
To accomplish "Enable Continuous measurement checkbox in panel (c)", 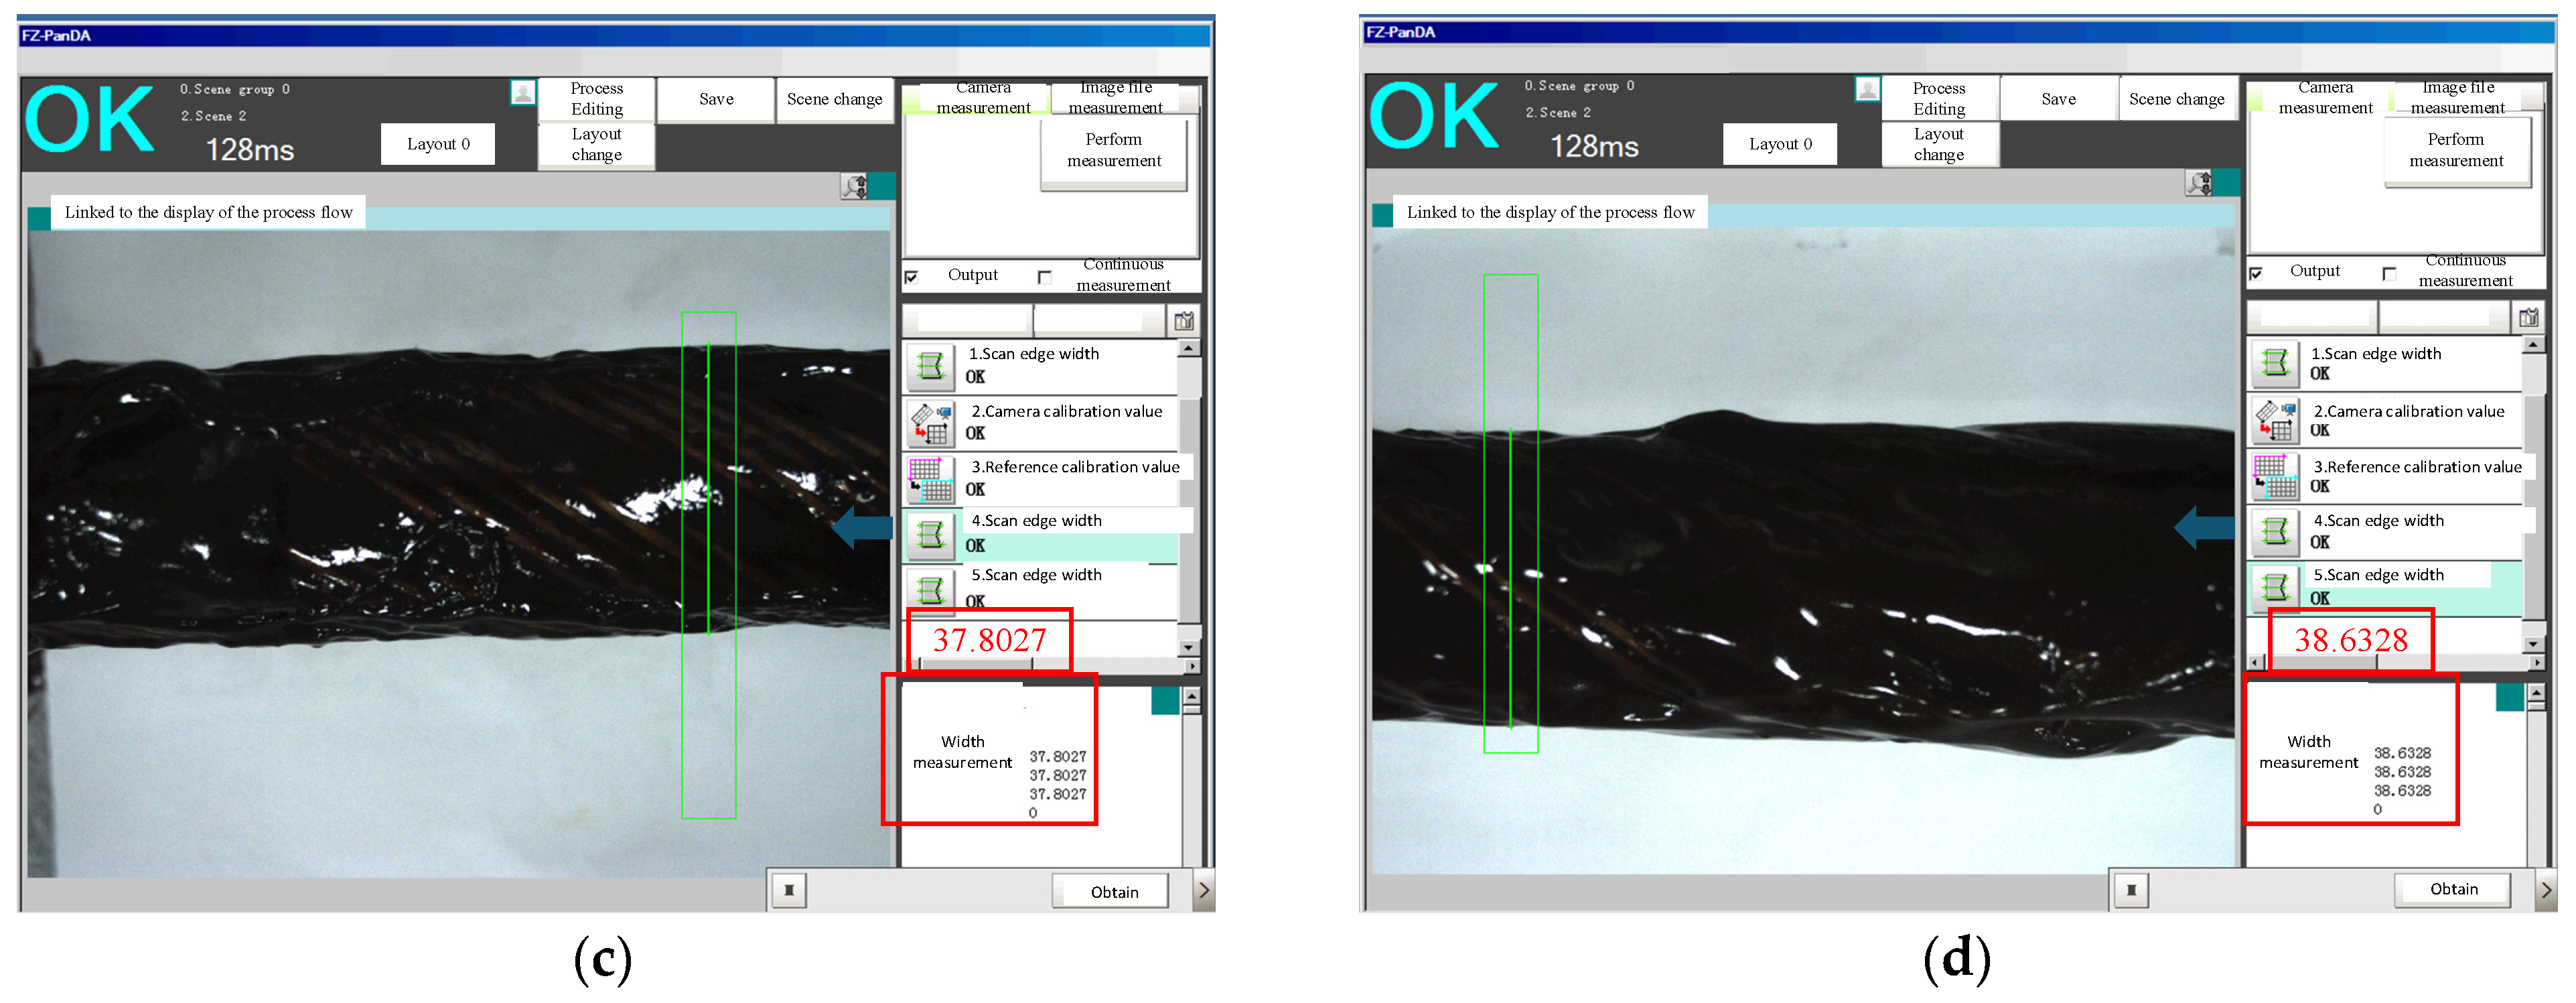I will (1045, 277).
